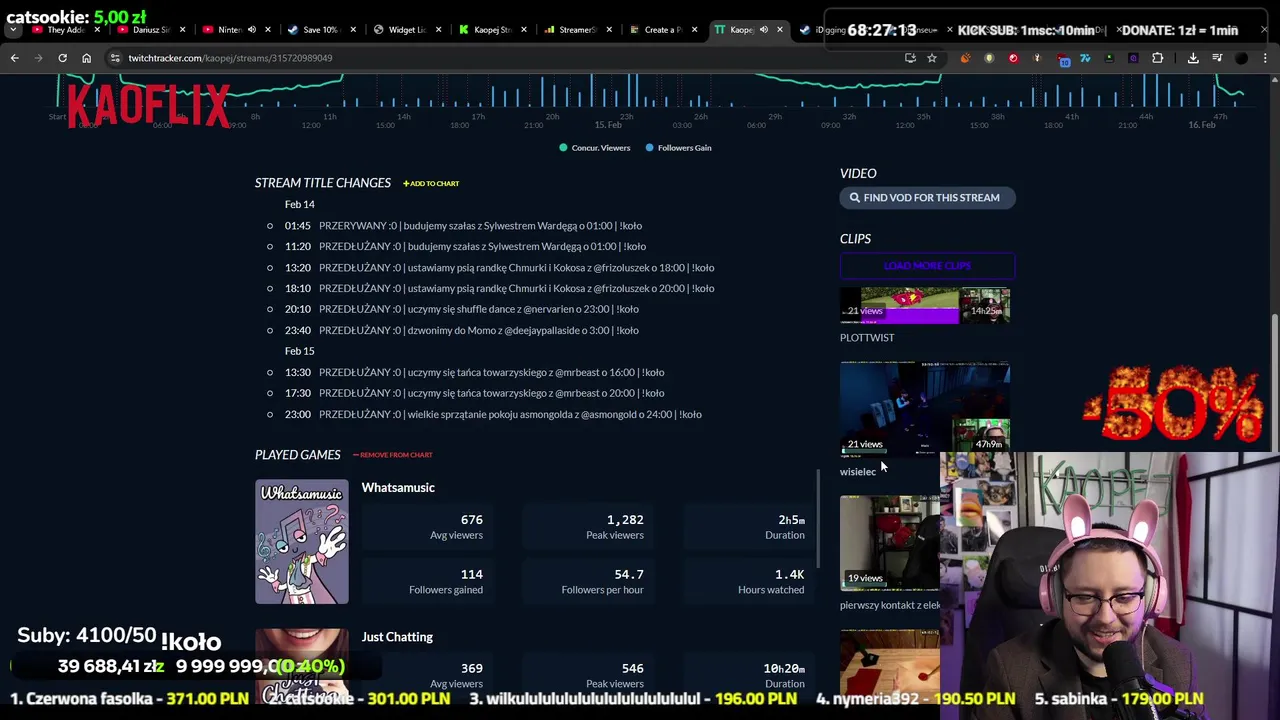The height and width of the screenshot is (720, 1280).
Task: Open the 'pierwszy kontakt z elek' clip thumbnail
Action: (x=890, y=543)
